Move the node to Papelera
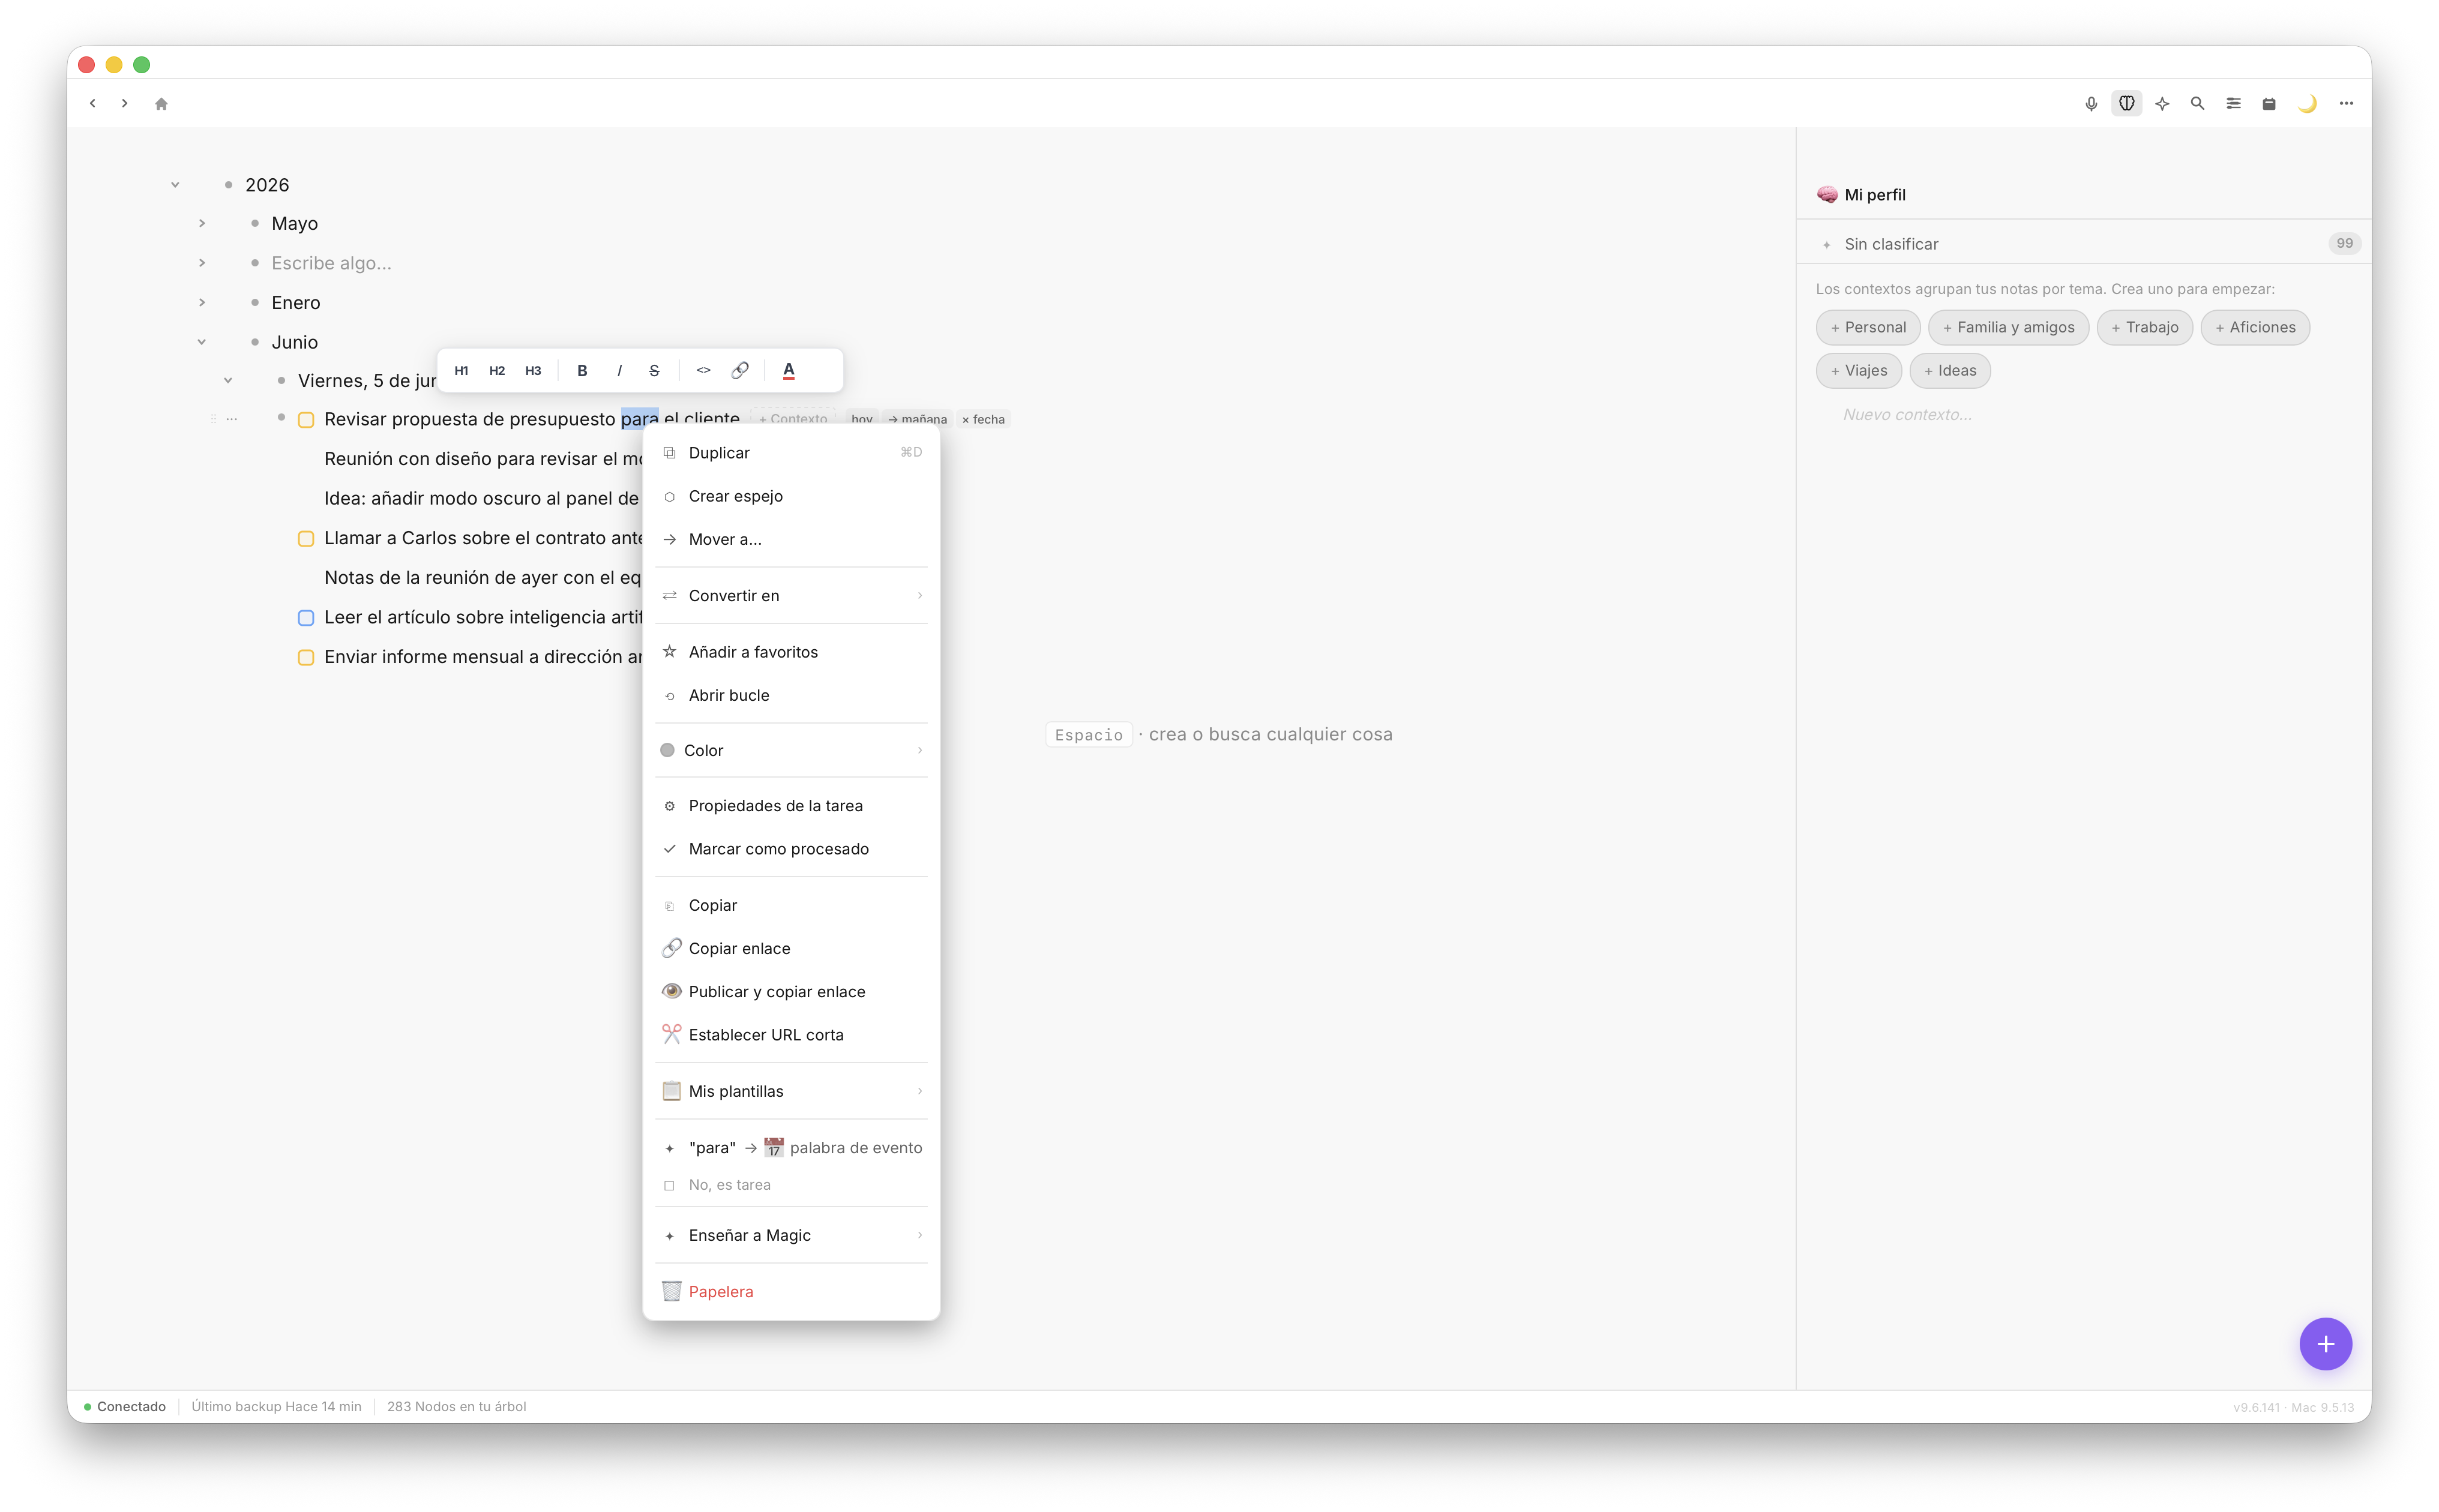Image resolution: width=2439 pixels, height=1512 pixels. click(791, 1292)
